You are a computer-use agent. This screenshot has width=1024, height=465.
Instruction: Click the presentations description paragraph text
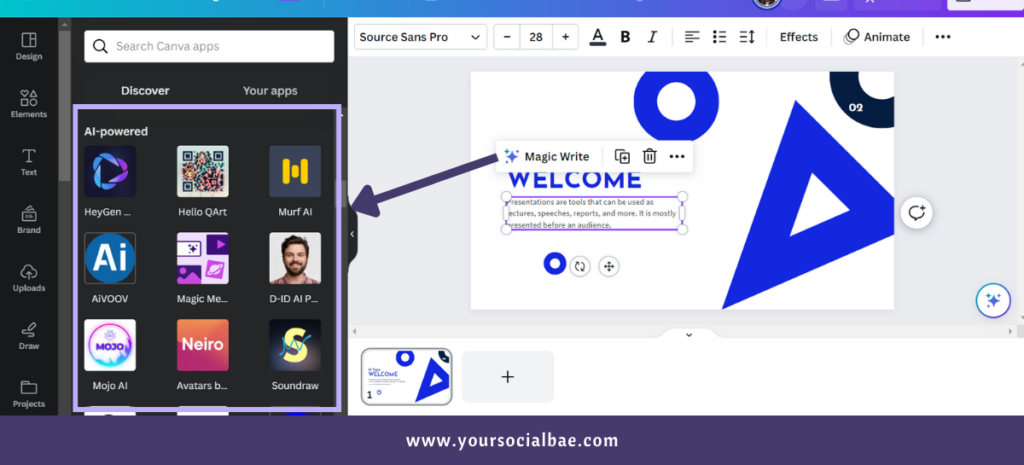[x=594, y=213]
